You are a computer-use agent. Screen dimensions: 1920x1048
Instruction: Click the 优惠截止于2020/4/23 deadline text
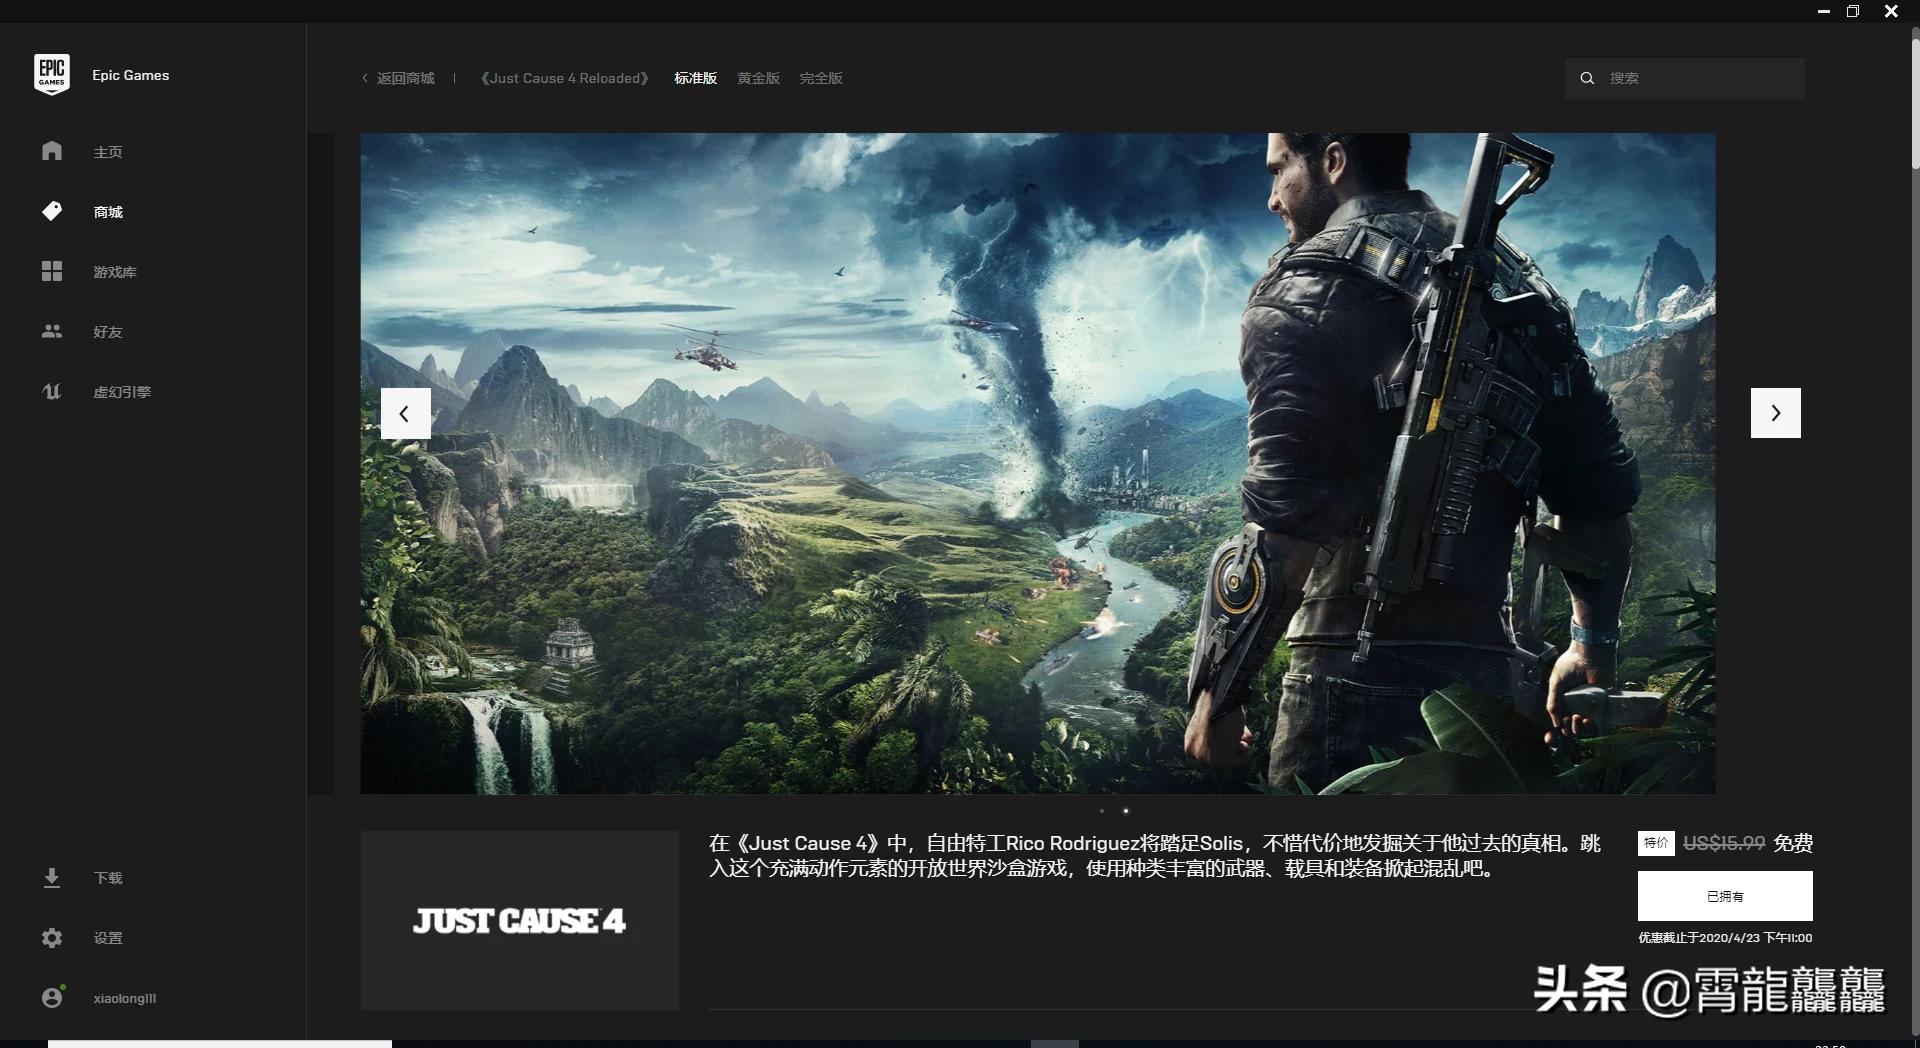pyautogui.click(x=1725, y=938)
